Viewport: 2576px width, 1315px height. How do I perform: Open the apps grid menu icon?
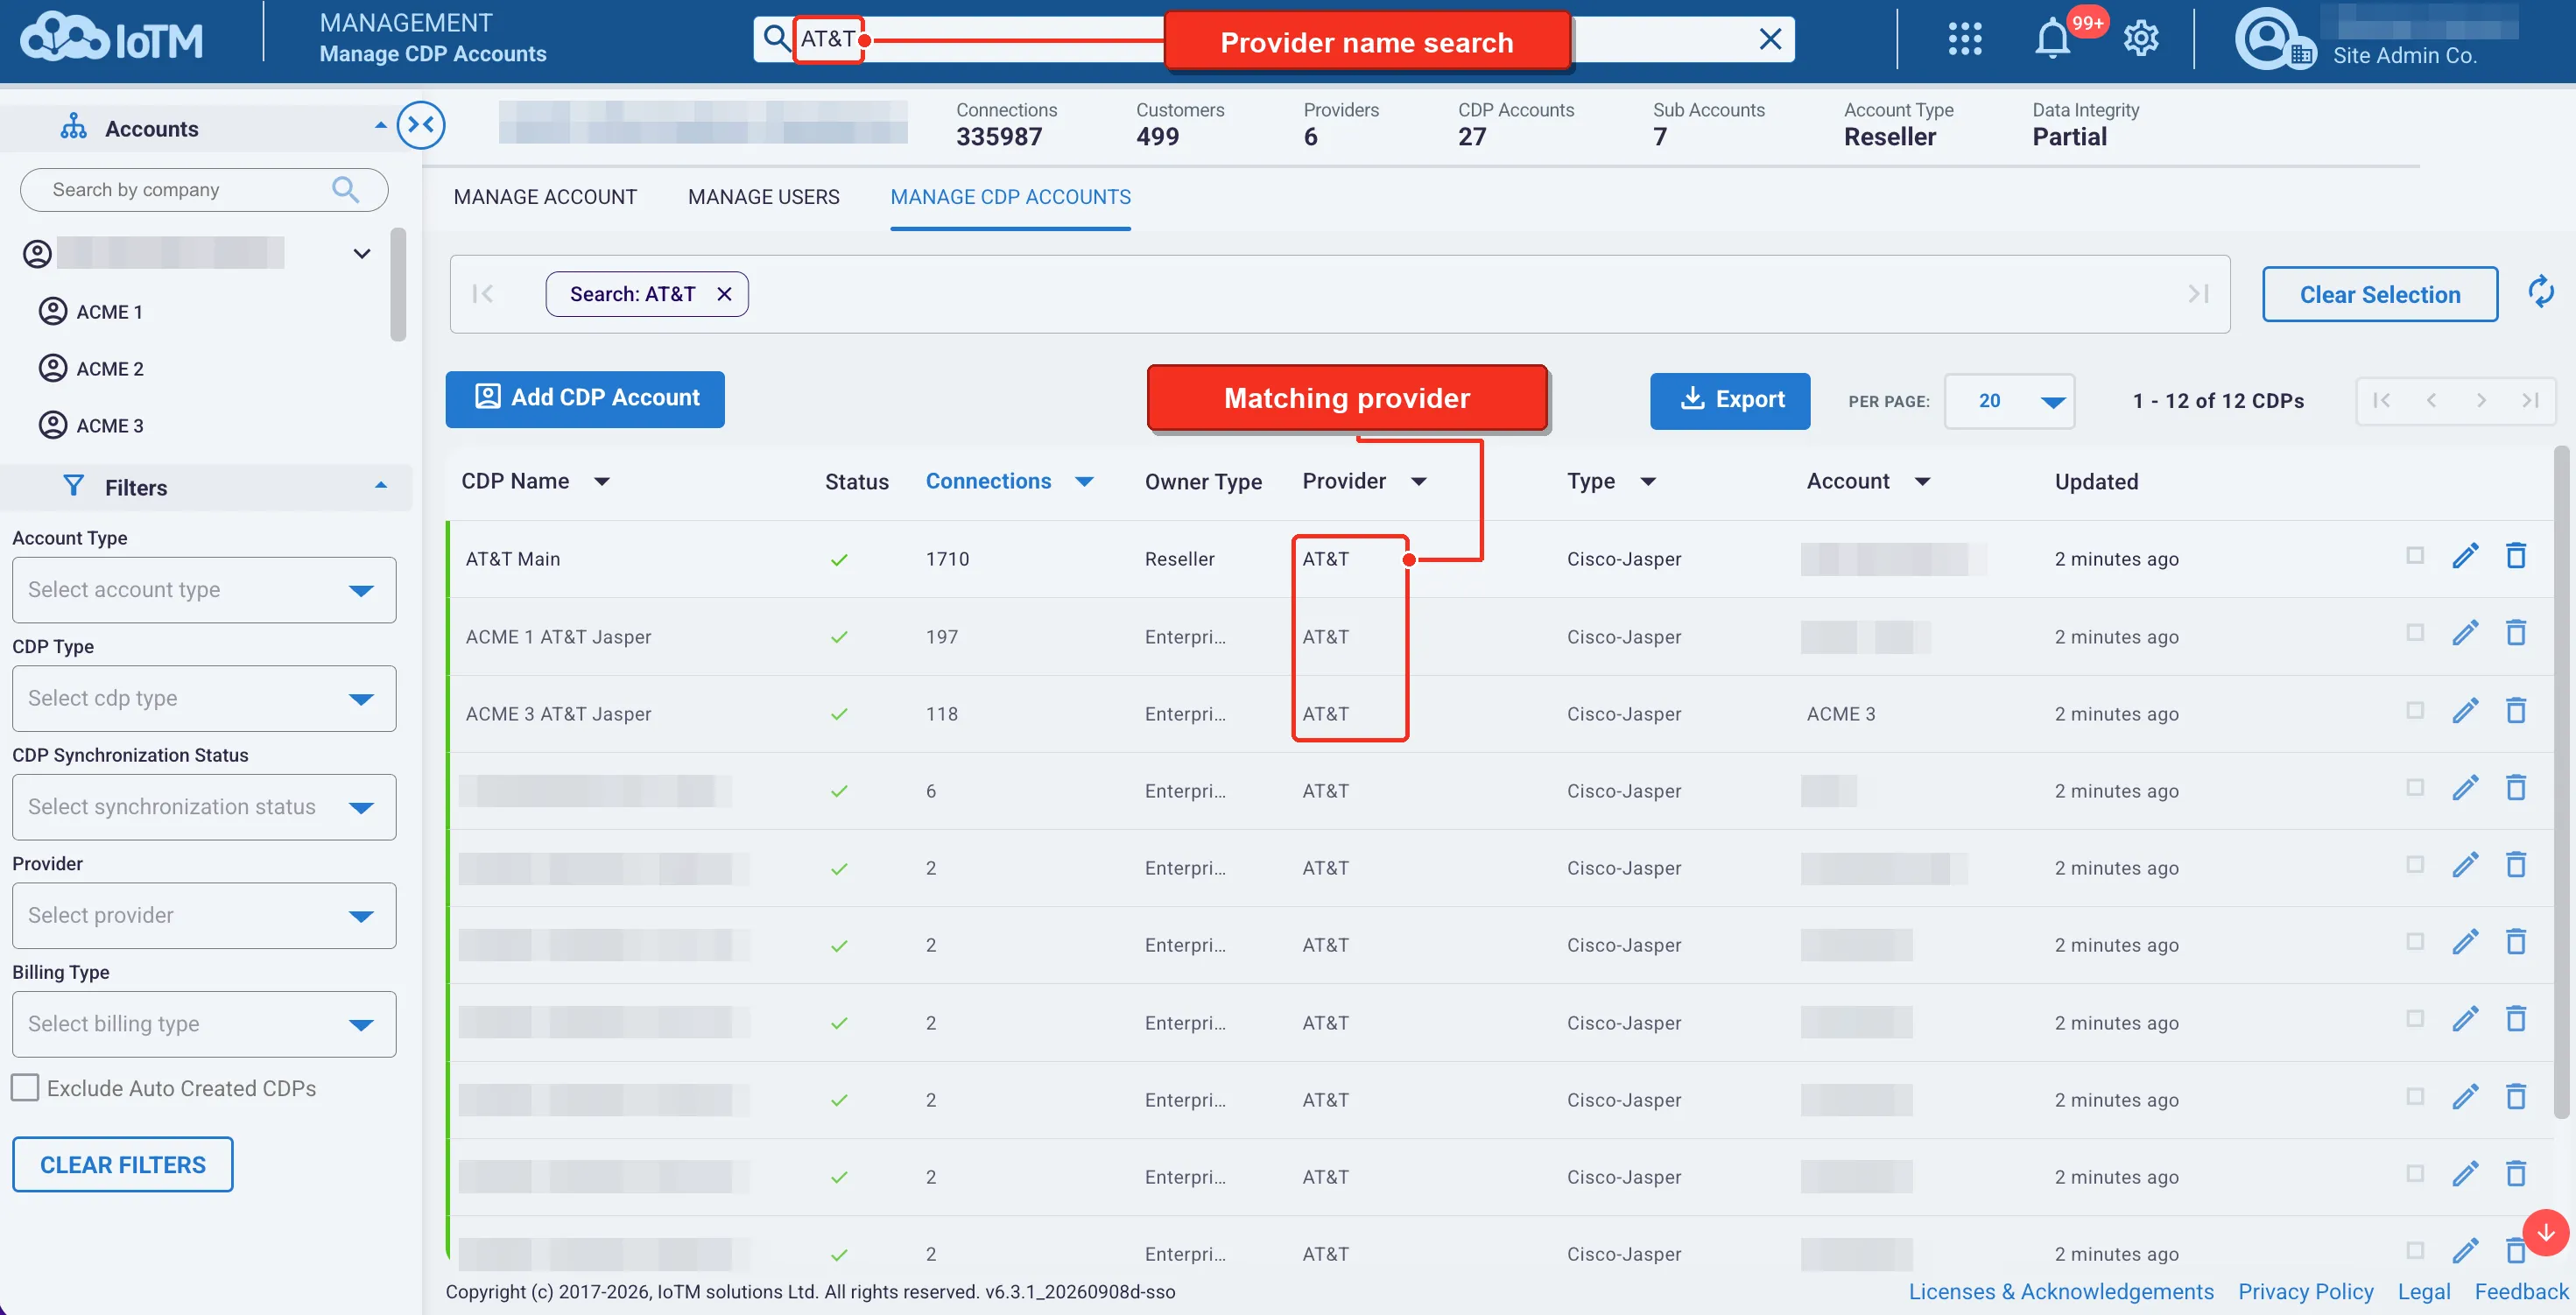(1964, 39)
